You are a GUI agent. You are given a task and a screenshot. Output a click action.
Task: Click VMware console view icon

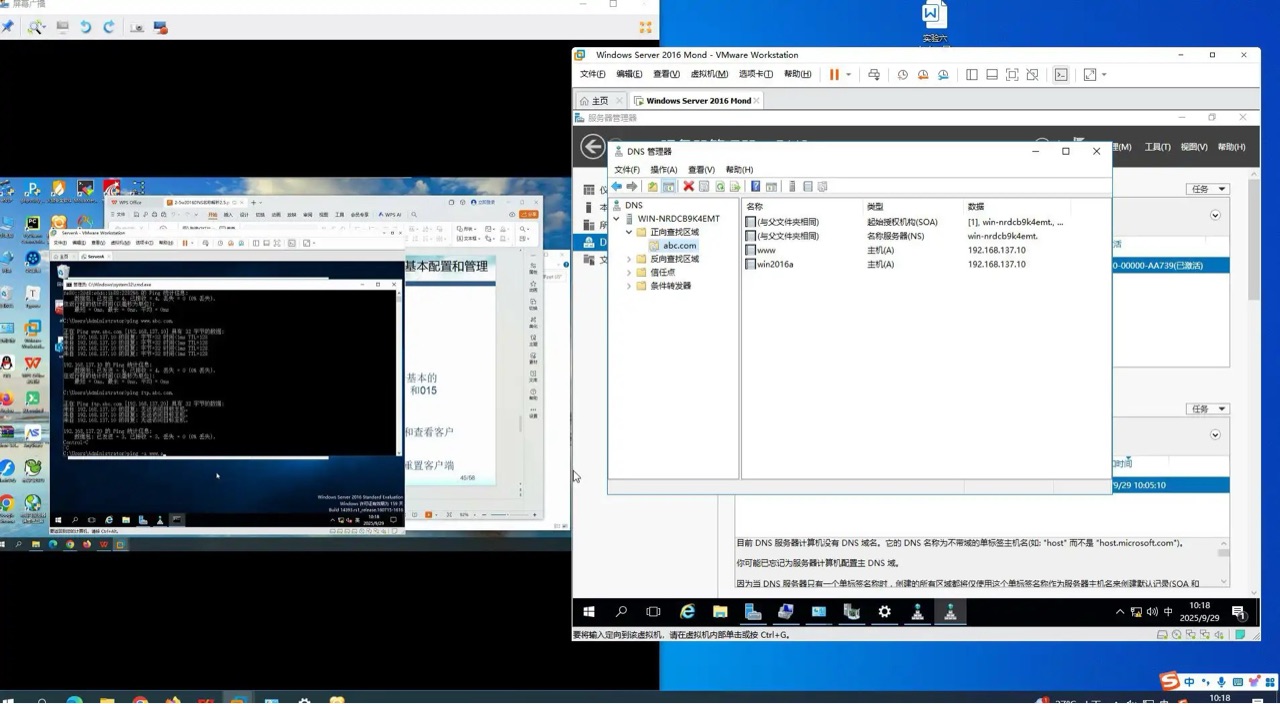pos(1061,75)
